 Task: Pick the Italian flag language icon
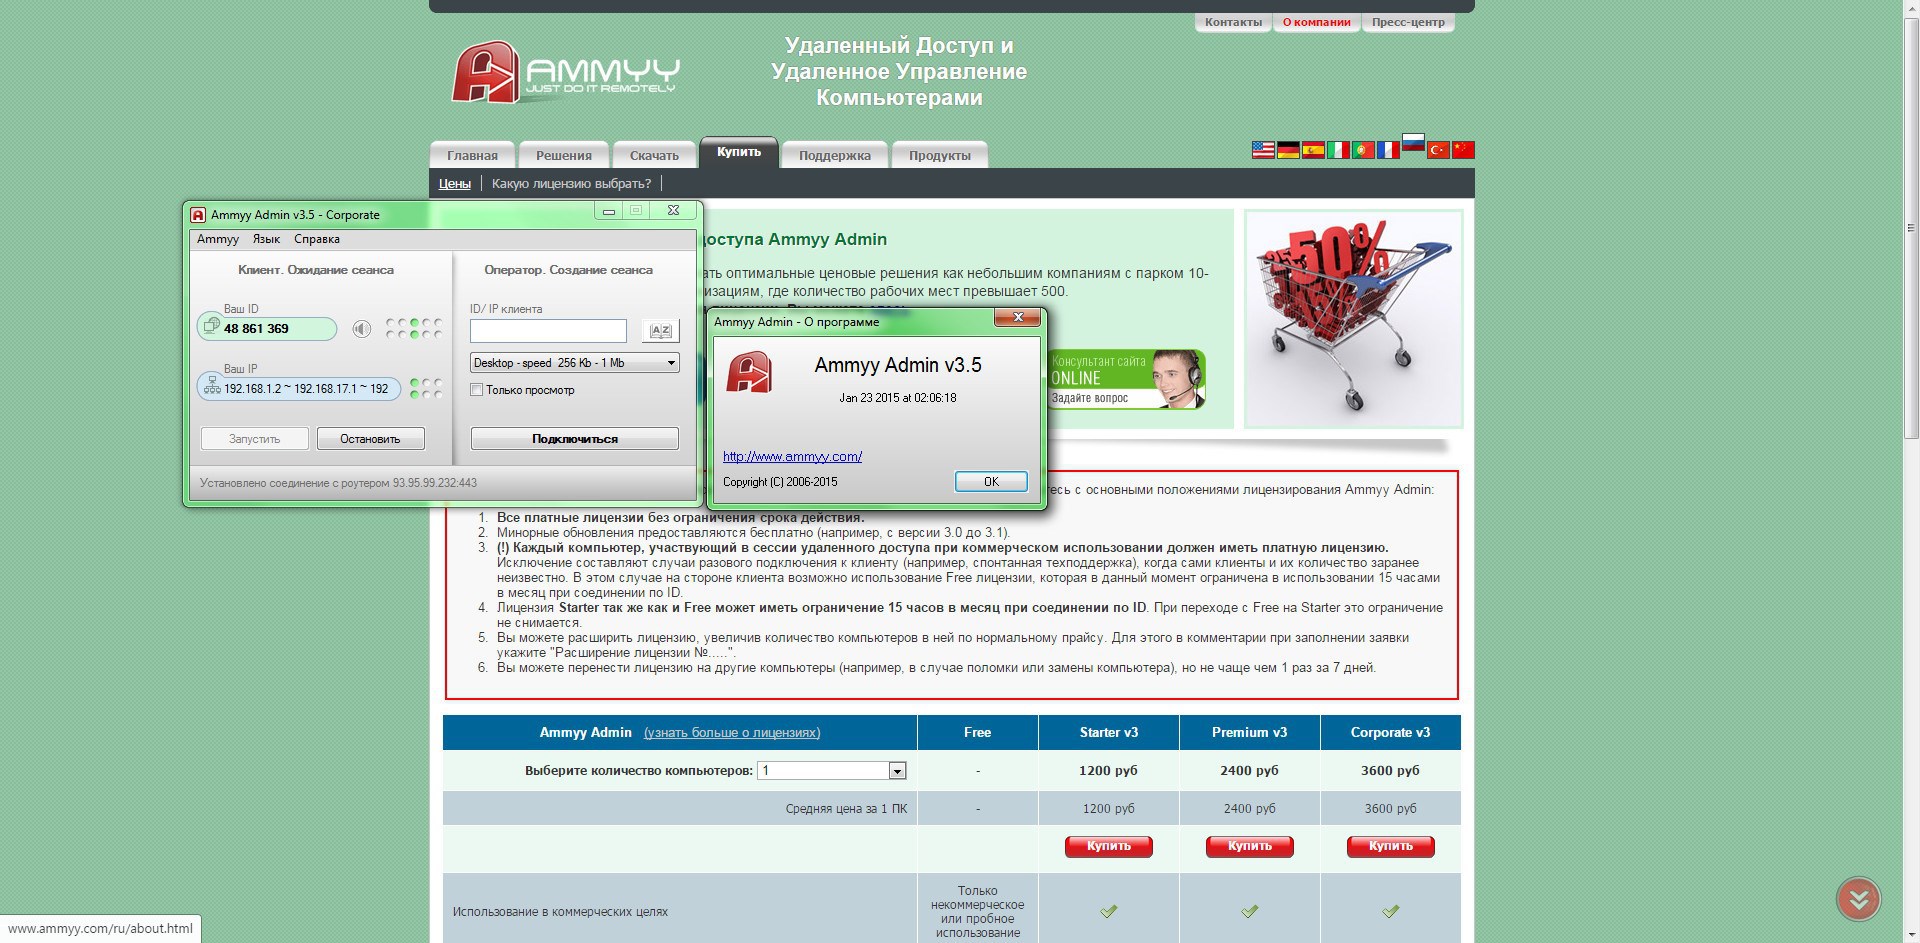[1338, 150]
